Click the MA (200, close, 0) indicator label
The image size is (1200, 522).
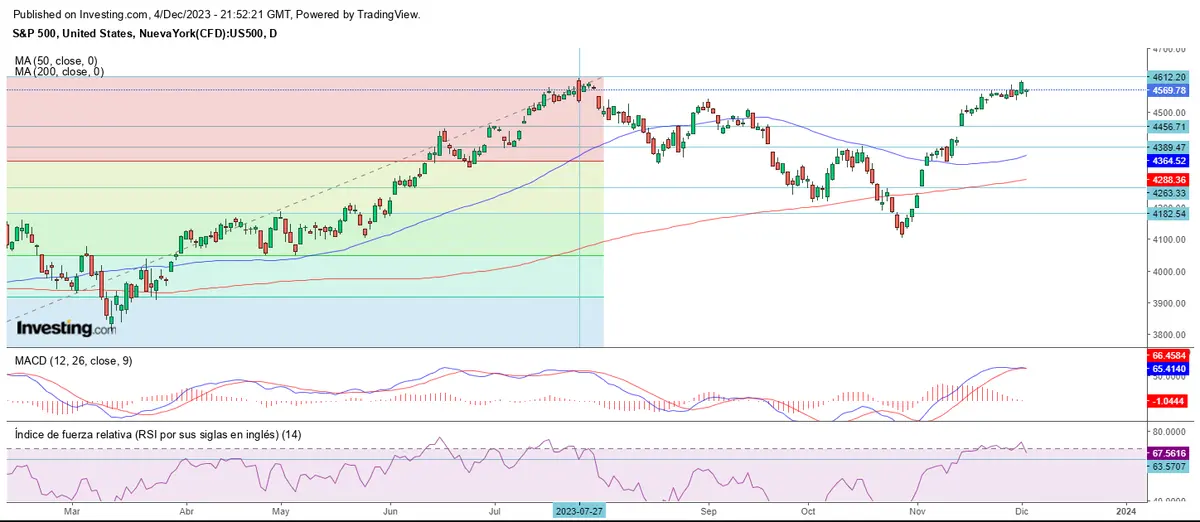coord(59,72)
